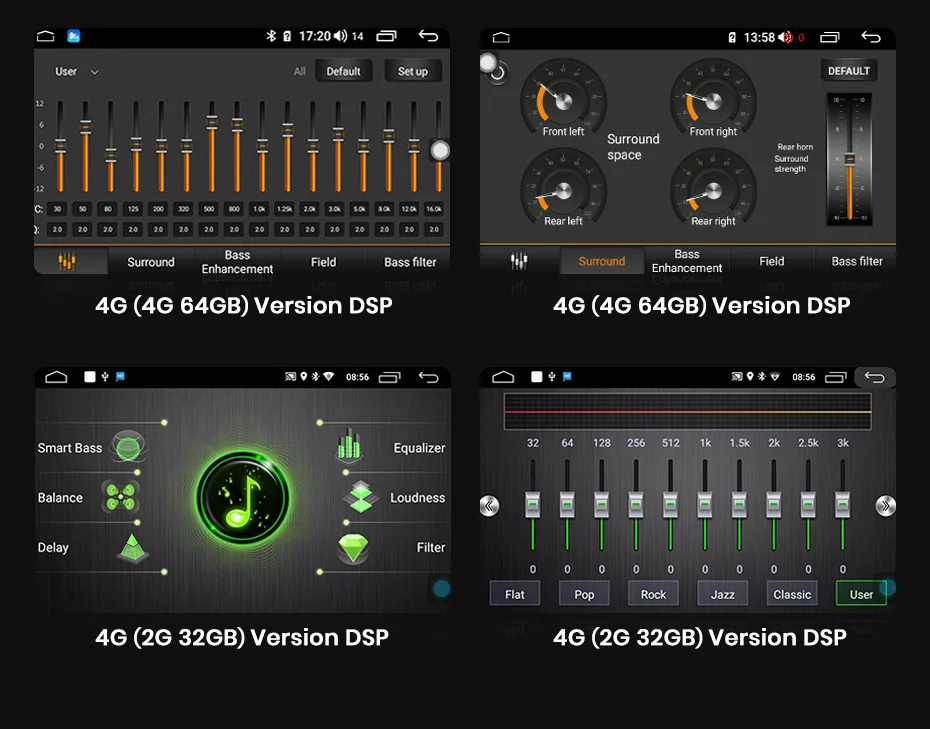Click the 50 Hz band slider
930x729 pixels.
85,146
